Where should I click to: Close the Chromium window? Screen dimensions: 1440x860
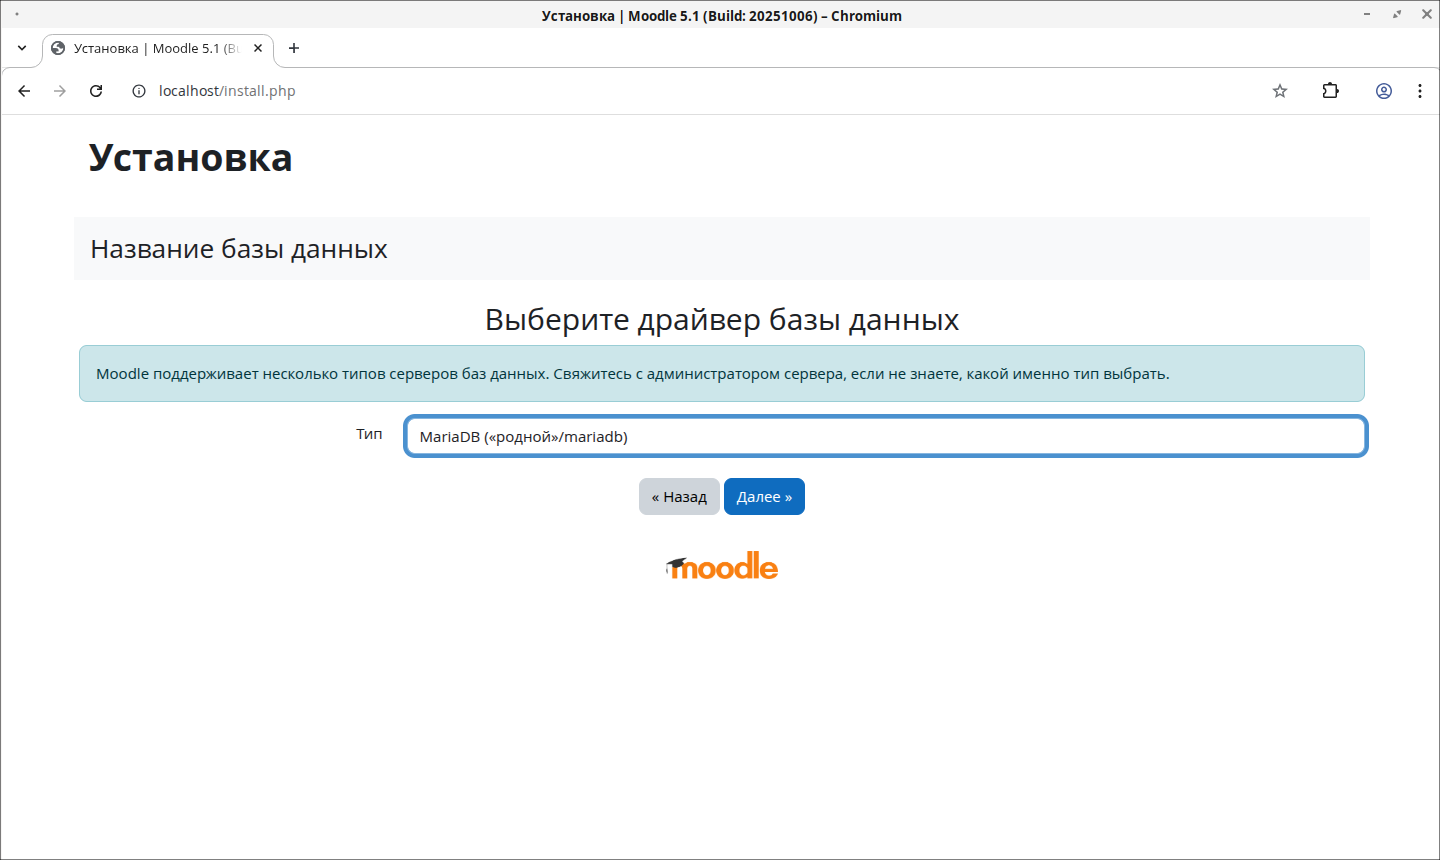point(1425,15)
